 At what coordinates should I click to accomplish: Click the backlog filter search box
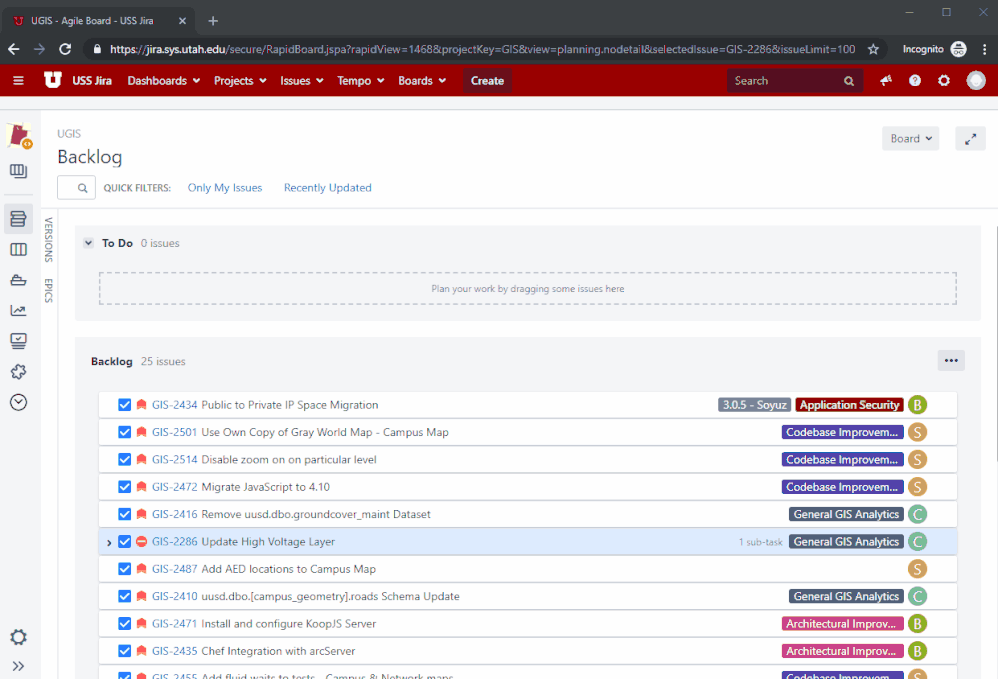pos(76,188)
